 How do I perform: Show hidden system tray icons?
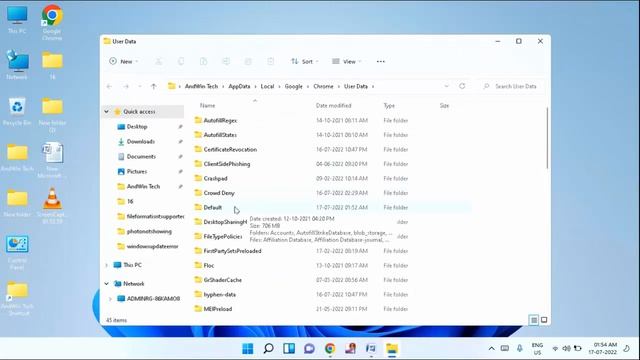(492, 348)
